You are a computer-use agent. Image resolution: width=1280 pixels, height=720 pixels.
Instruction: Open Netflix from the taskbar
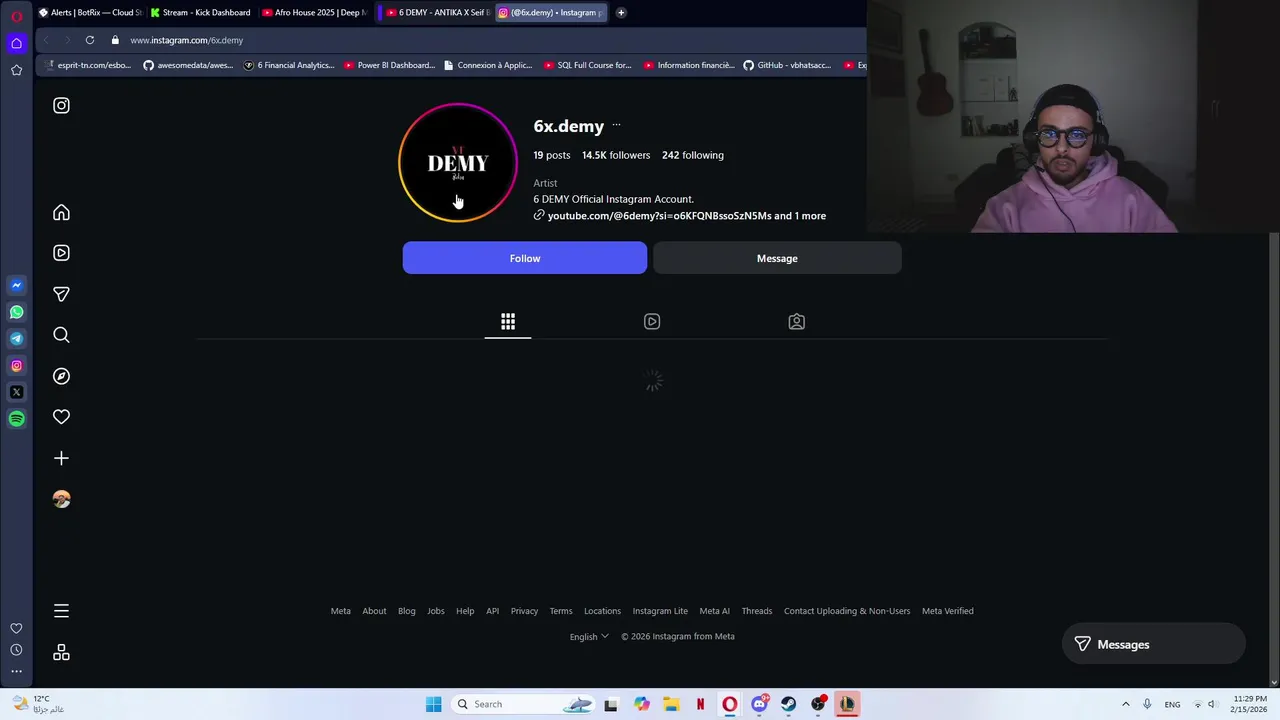pyautogui.click(x=700, y=704)
